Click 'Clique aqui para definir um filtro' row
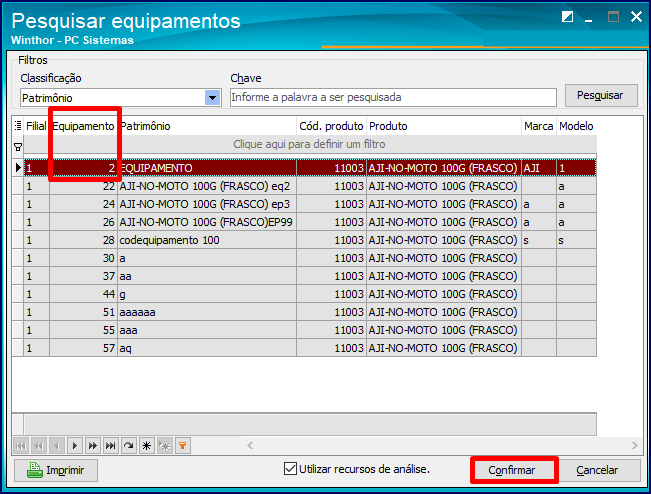This screenshot has width=651, height=494. click(x=310, y=144)
